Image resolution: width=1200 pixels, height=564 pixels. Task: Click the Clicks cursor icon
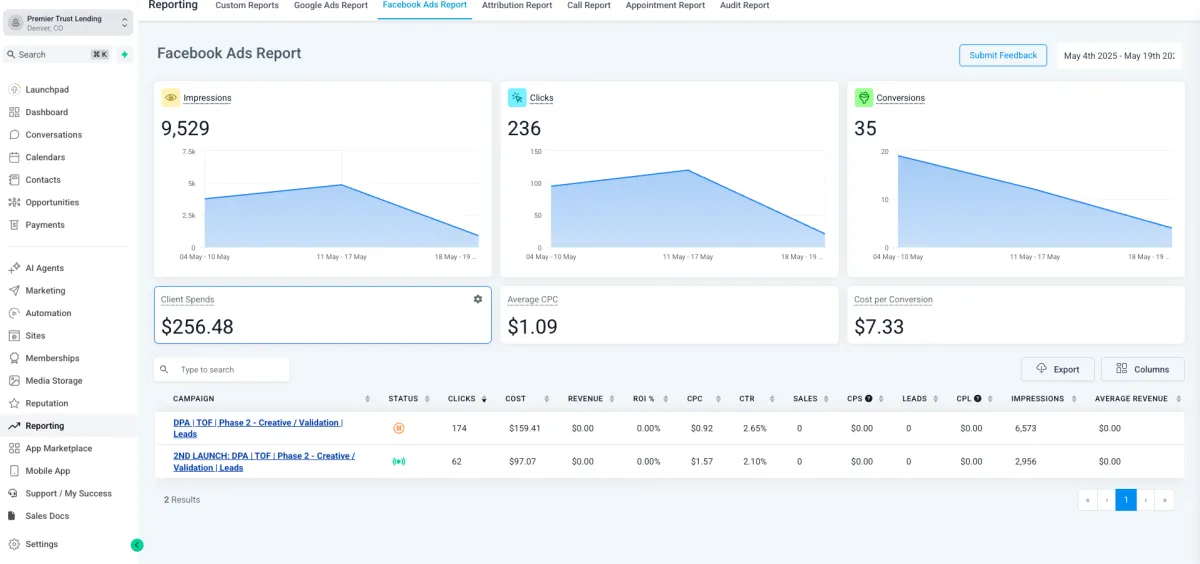click(517, 97)
